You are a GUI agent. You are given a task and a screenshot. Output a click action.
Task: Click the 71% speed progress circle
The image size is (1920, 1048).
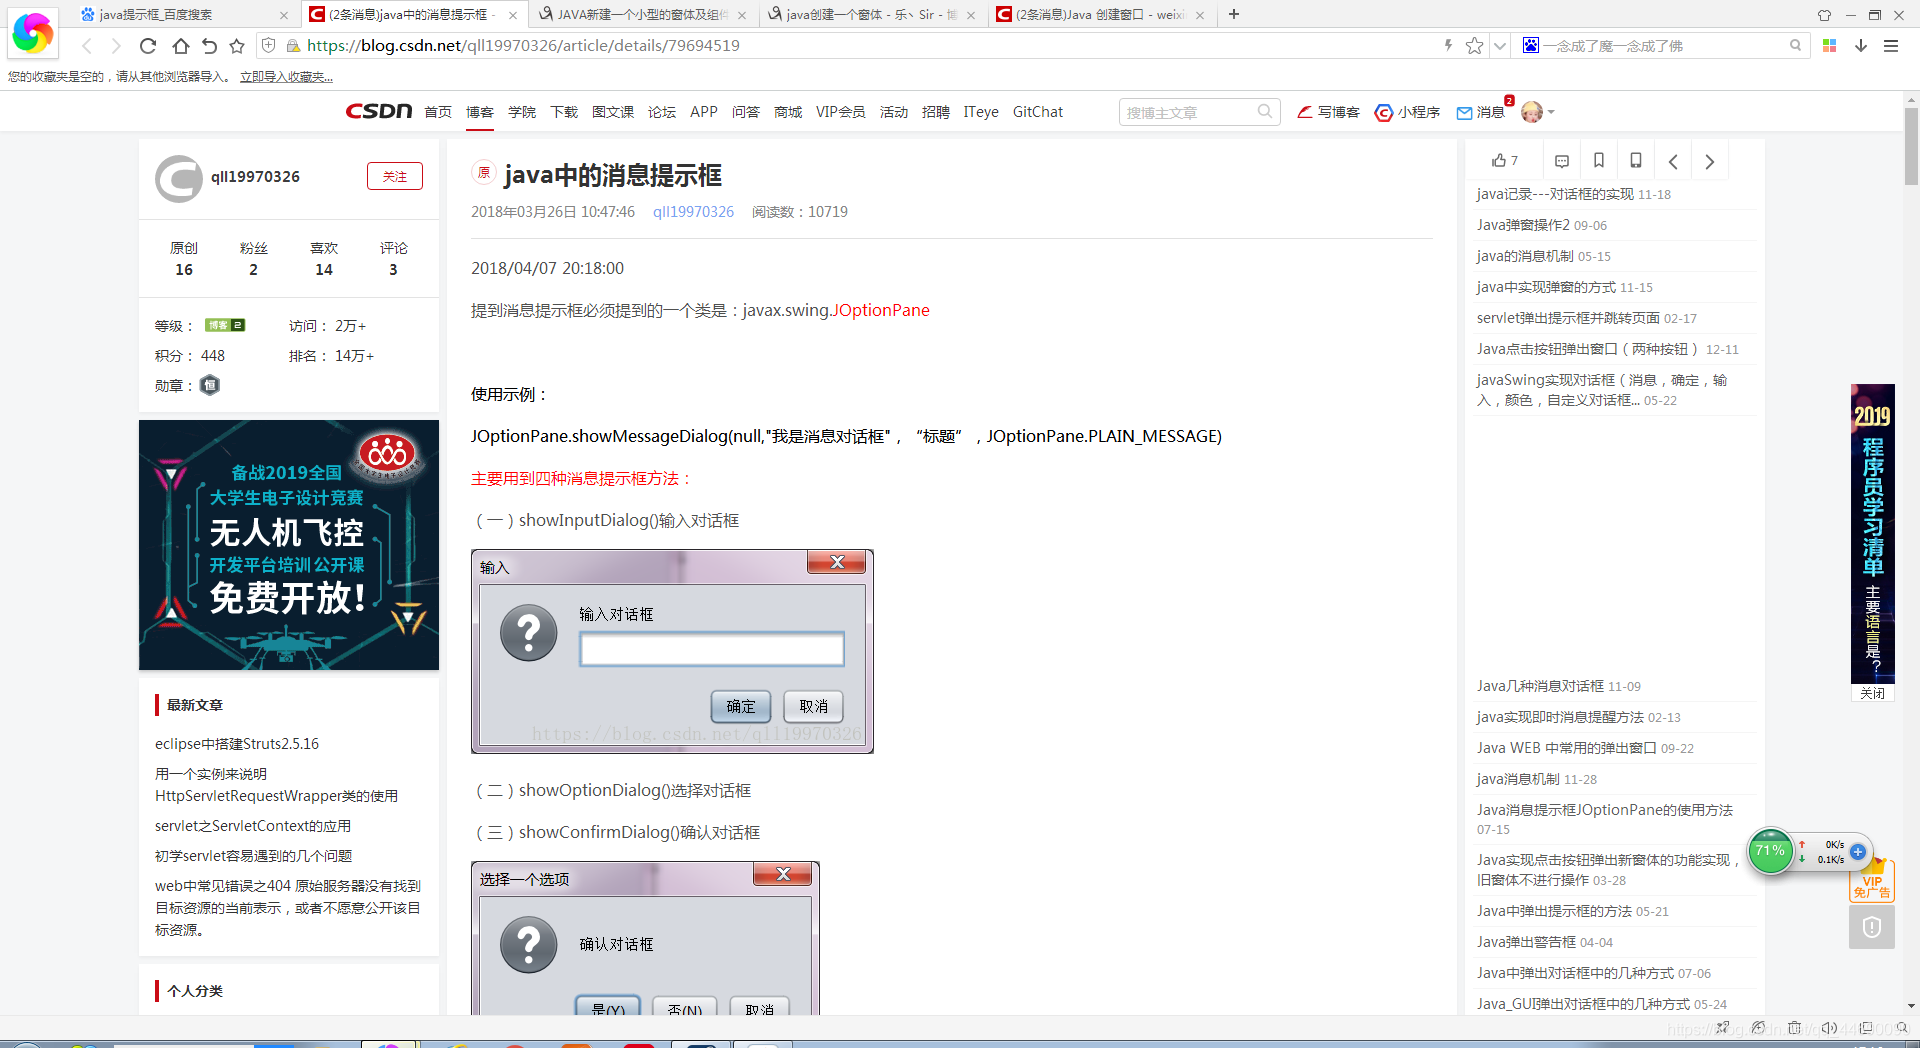1770,851
